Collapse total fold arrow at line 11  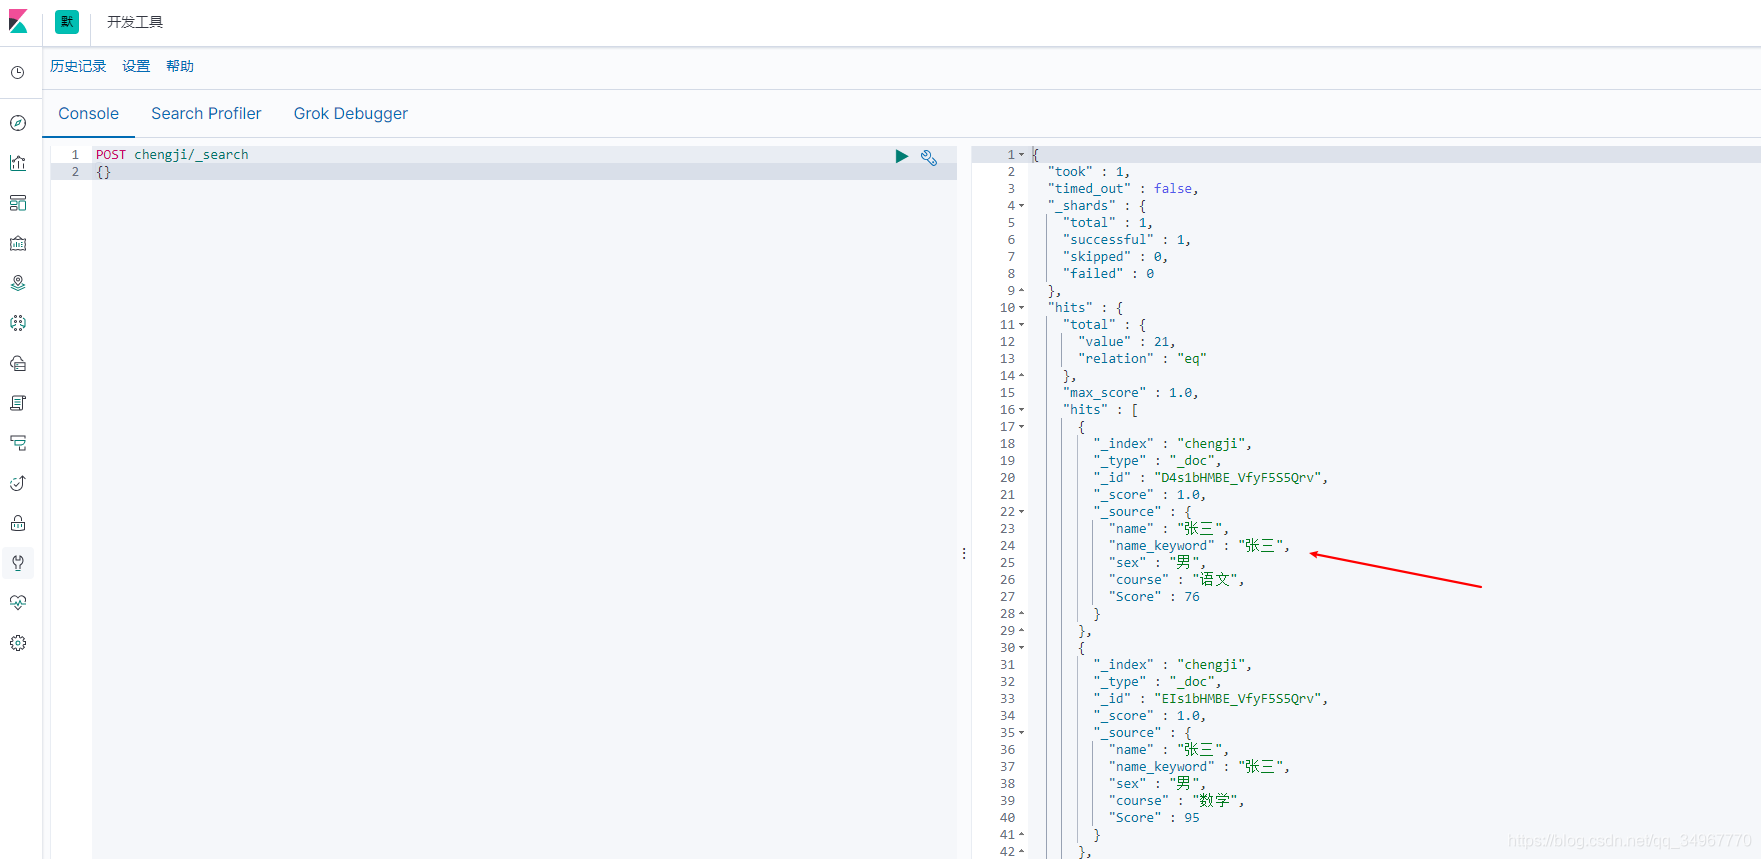click(1021, 325)
